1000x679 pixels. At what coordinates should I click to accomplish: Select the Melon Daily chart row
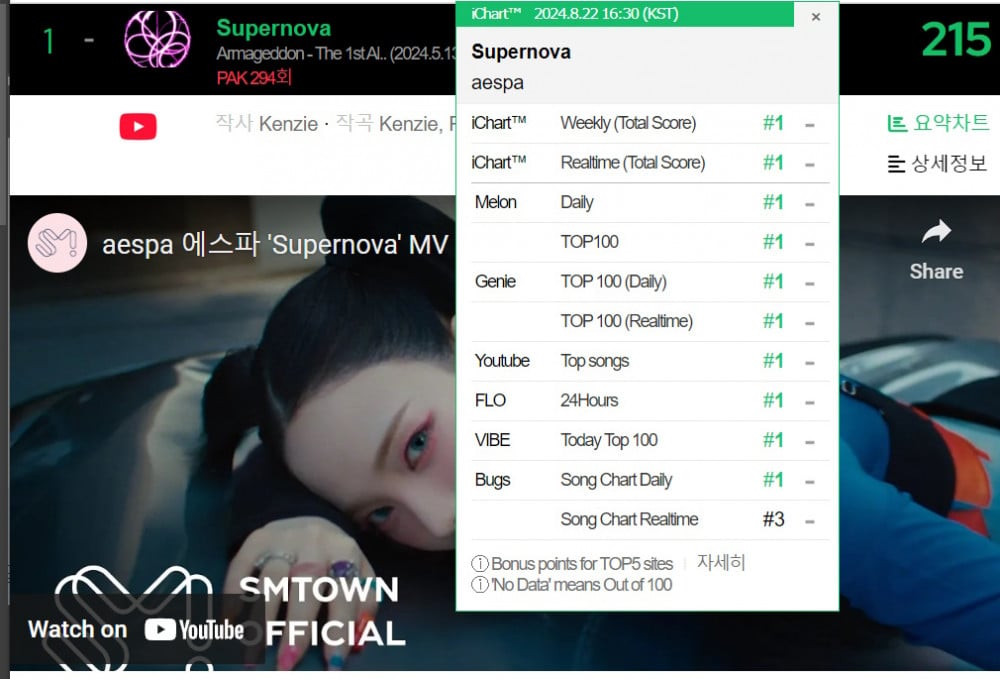click(650, 203)
